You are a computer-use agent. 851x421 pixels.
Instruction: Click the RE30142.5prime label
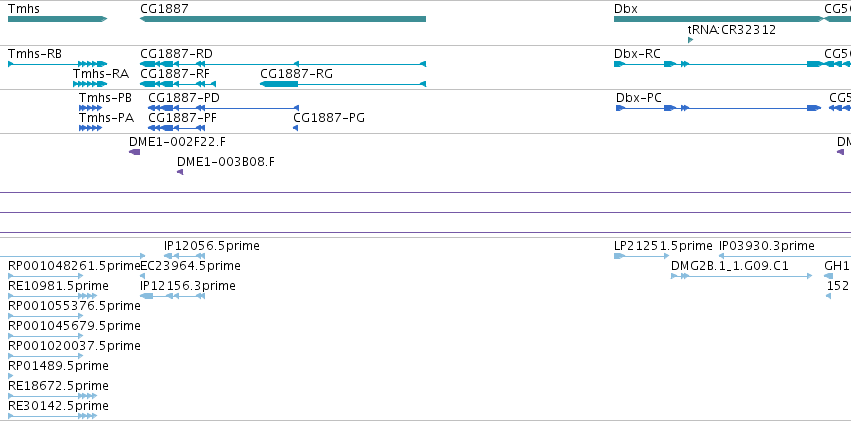[59, 406]
